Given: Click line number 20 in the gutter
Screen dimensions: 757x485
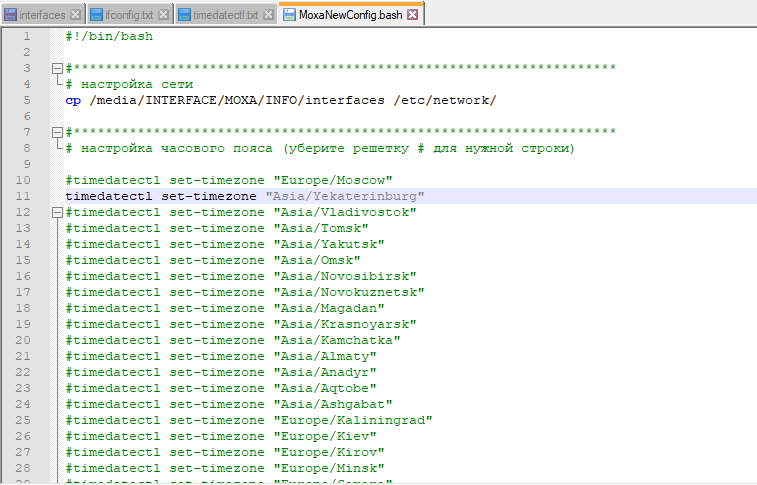Looking at the screenshot, I should 24,340.
